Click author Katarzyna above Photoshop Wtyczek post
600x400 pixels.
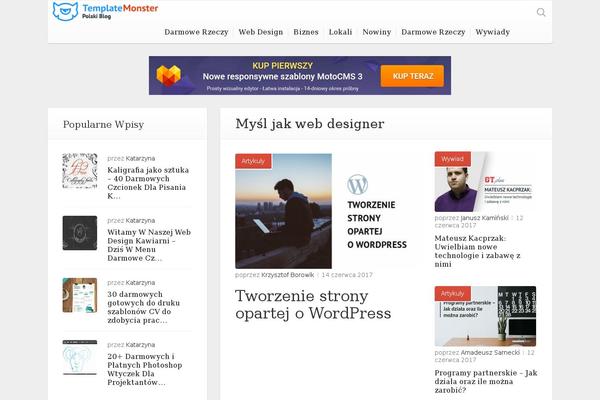click(x=140, y=344)
